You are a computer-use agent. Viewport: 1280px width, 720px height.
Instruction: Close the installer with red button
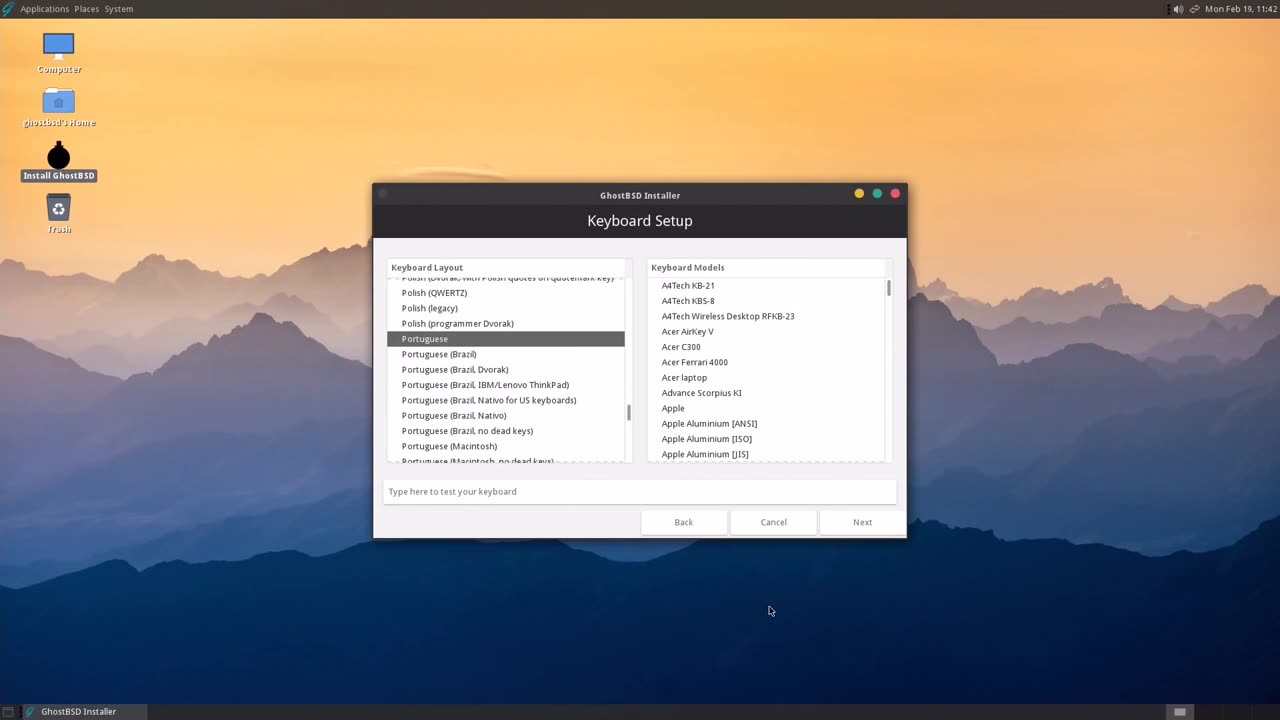point(895,194)
